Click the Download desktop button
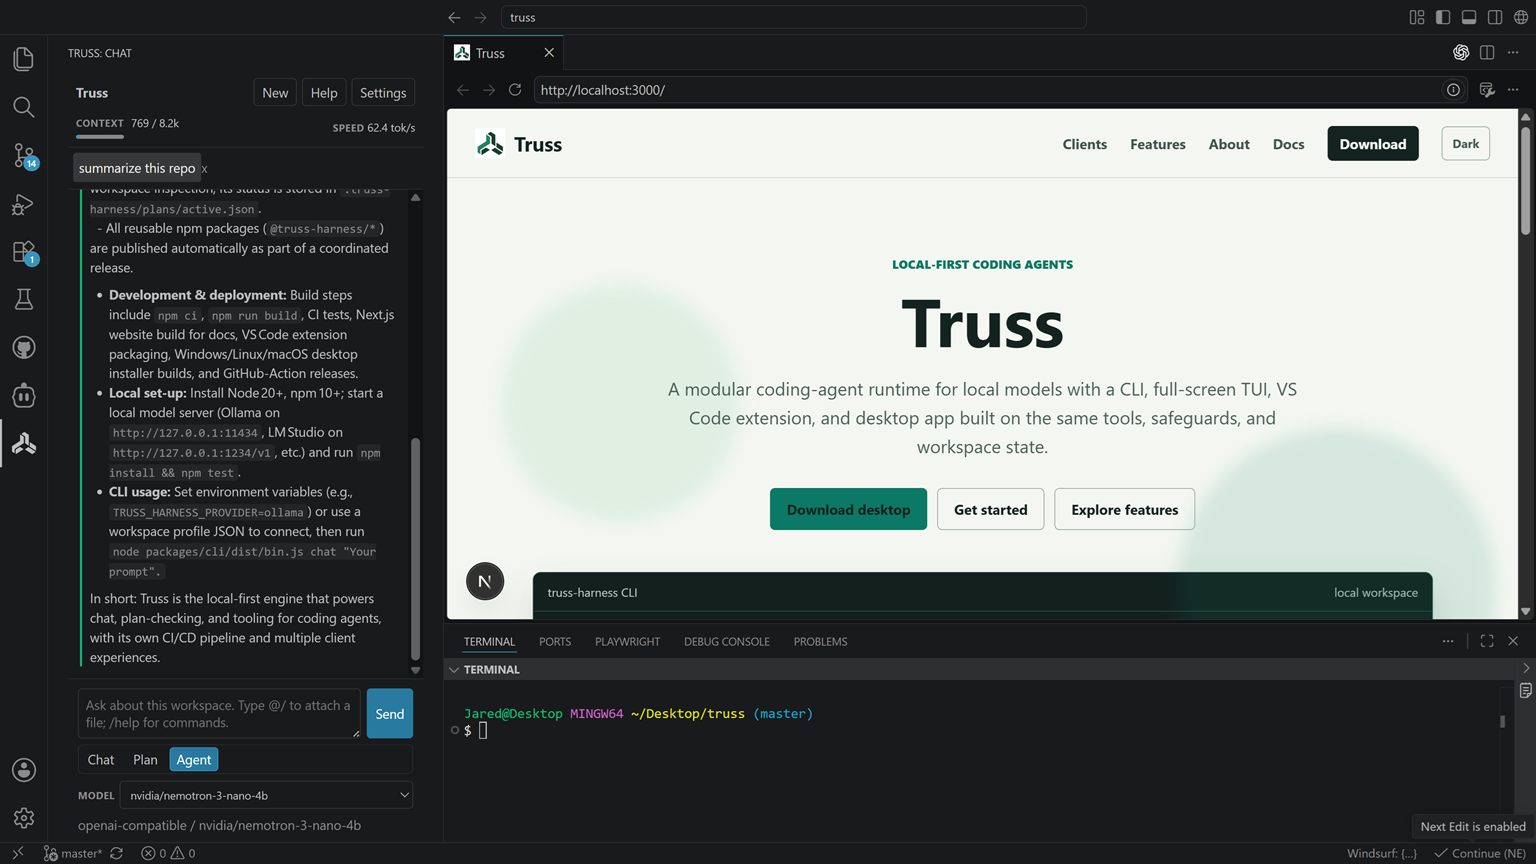 point(848,509)
